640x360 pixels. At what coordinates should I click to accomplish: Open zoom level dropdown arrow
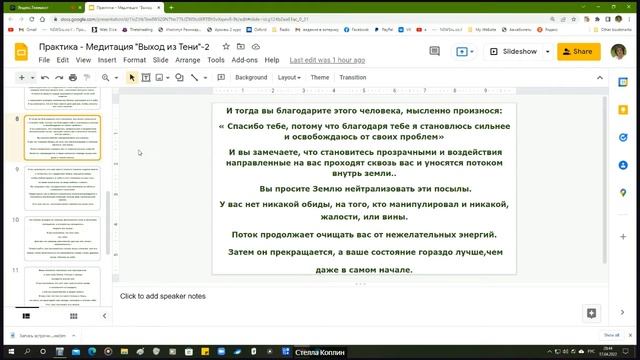click(116, 78)
